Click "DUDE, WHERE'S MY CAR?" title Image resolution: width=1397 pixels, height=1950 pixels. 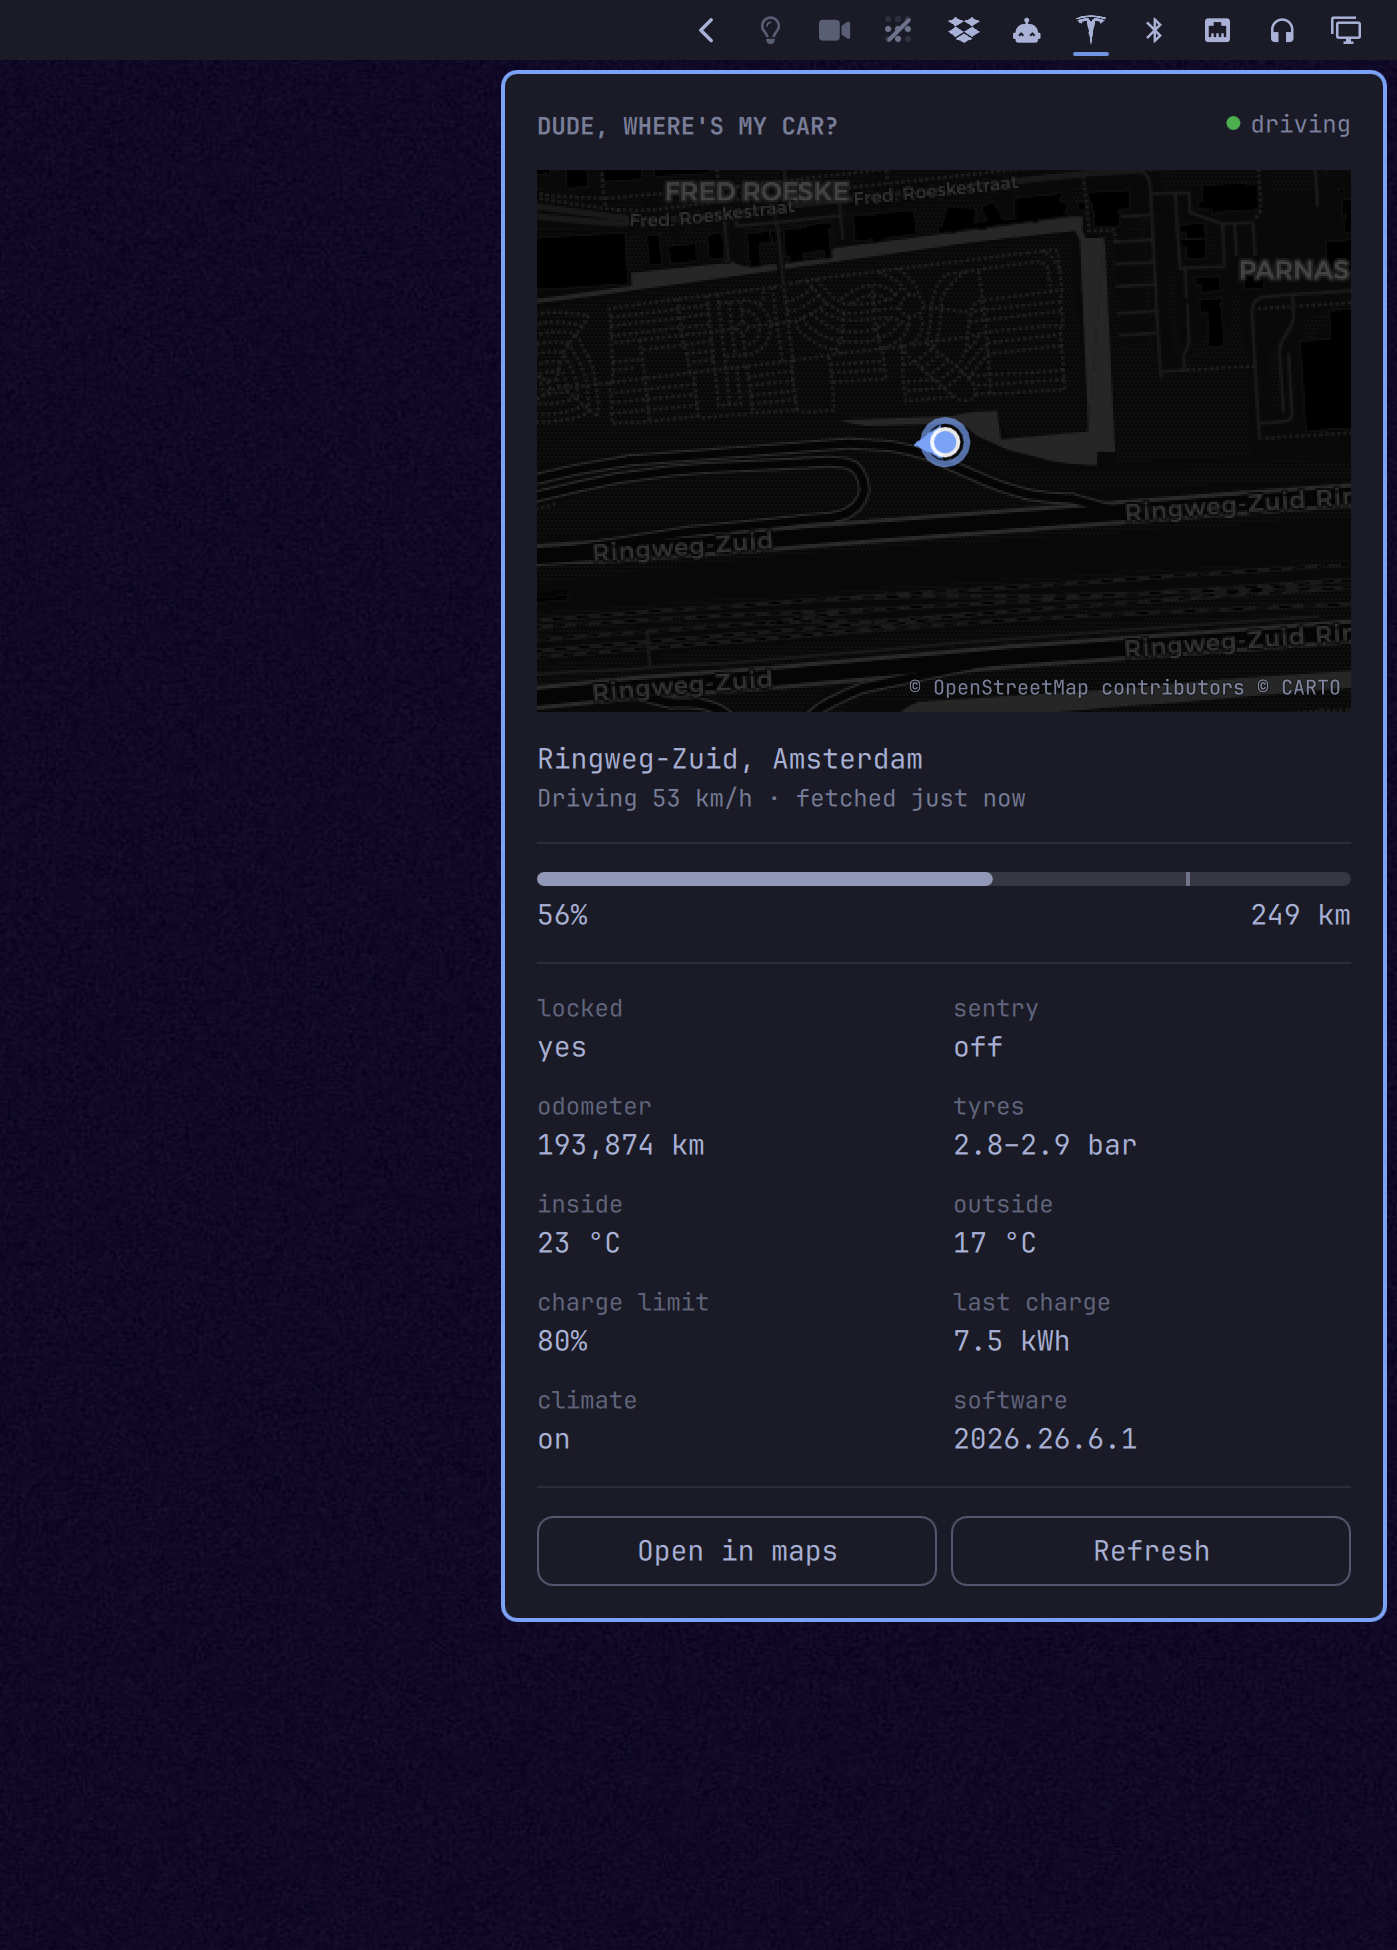point(687,126)
